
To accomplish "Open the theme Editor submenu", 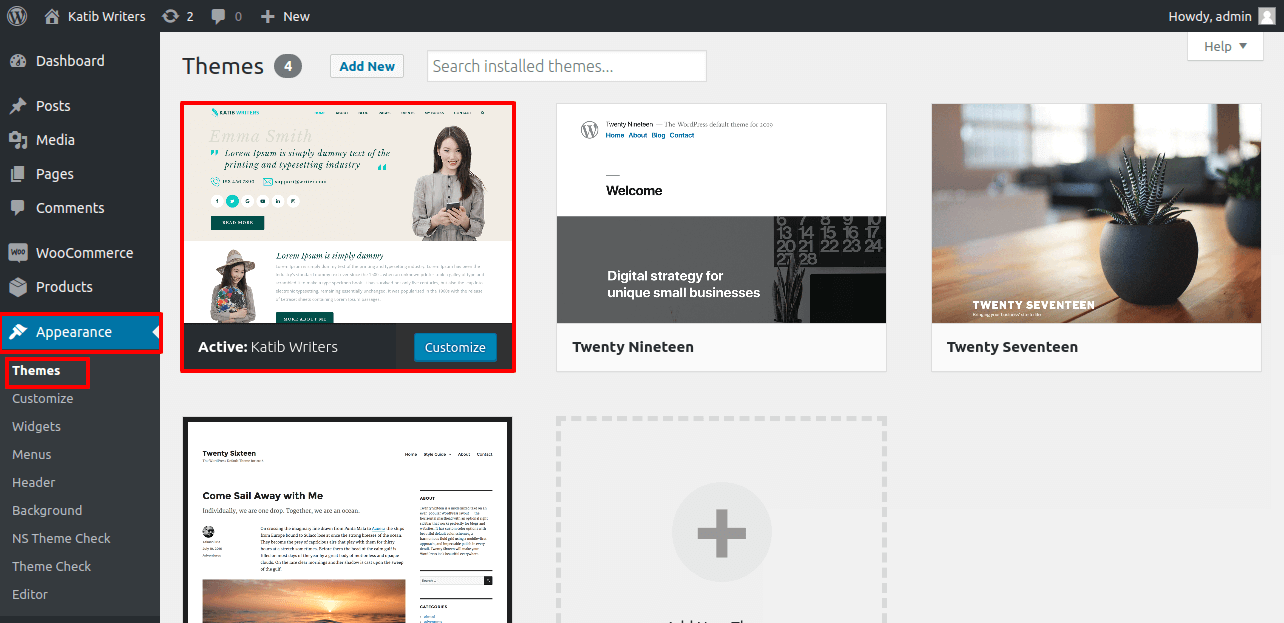I will 30,594.
